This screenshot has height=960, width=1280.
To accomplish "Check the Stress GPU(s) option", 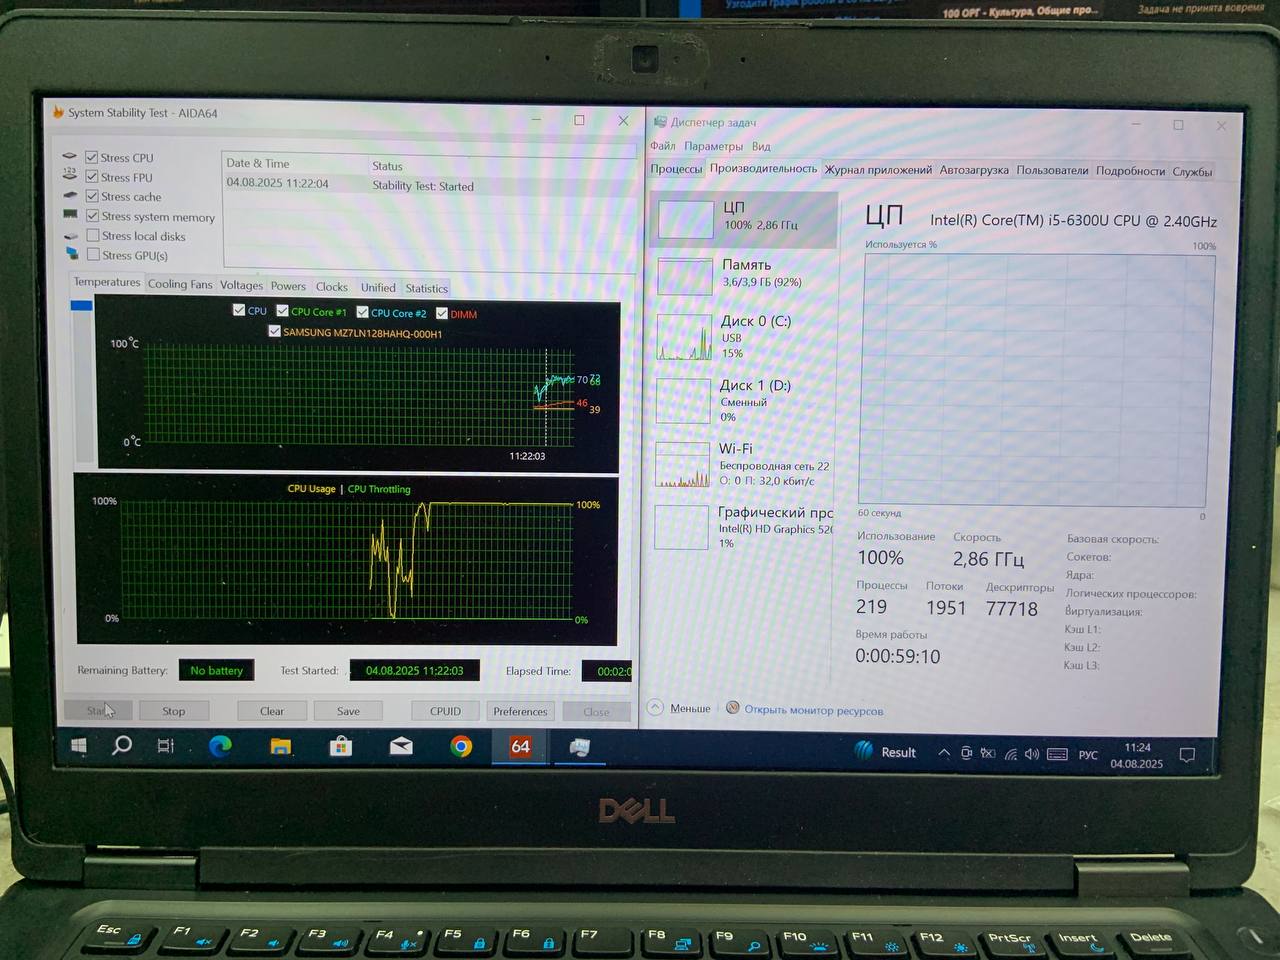I will click(x=93, y=255).
